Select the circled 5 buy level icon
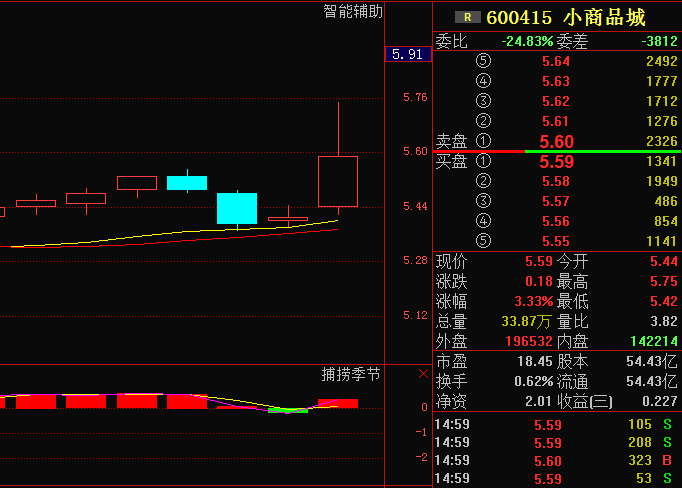The image size is (682, 488). coord(483,241)
